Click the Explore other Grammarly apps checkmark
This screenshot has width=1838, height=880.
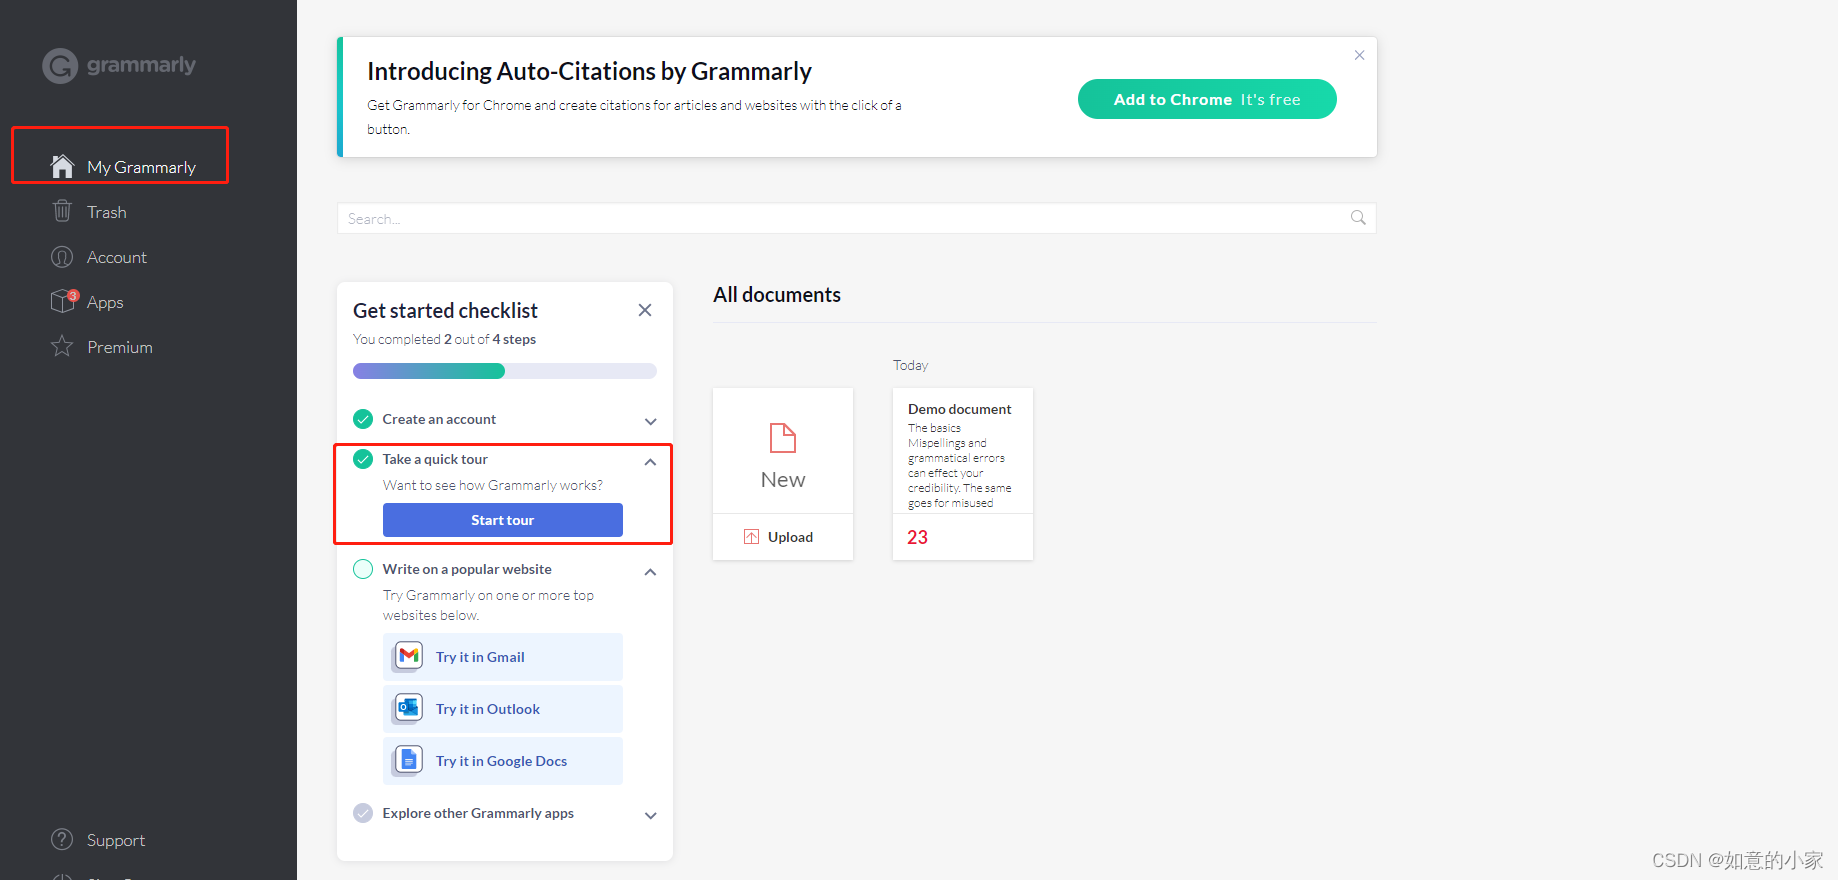363,813
